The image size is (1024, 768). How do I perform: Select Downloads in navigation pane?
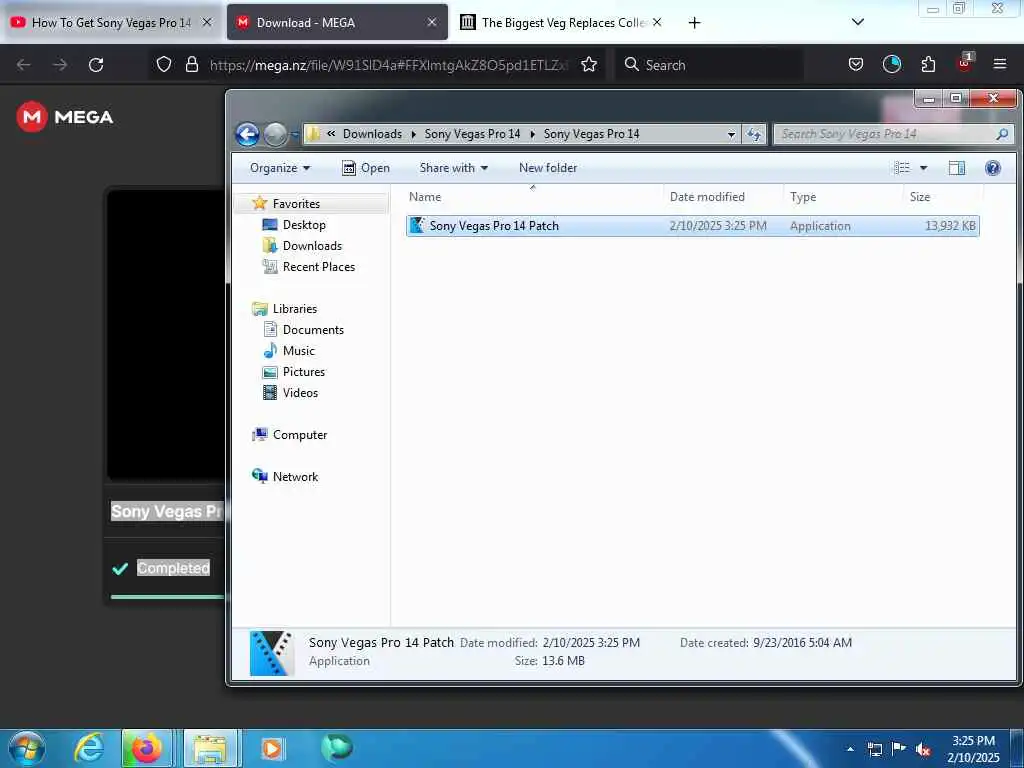click(x=312, y=246)
